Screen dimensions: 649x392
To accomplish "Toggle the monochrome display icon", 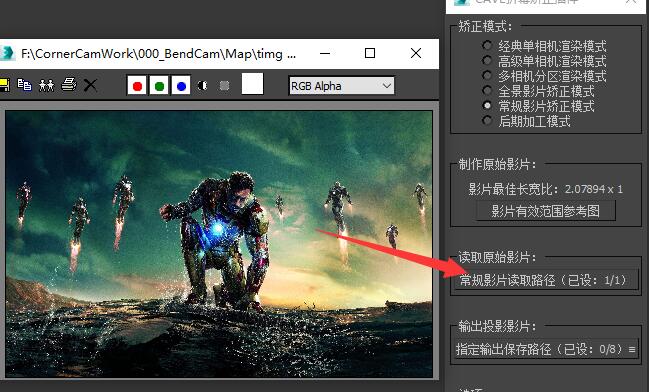I will pyautogui.click(x=224, y=86).
